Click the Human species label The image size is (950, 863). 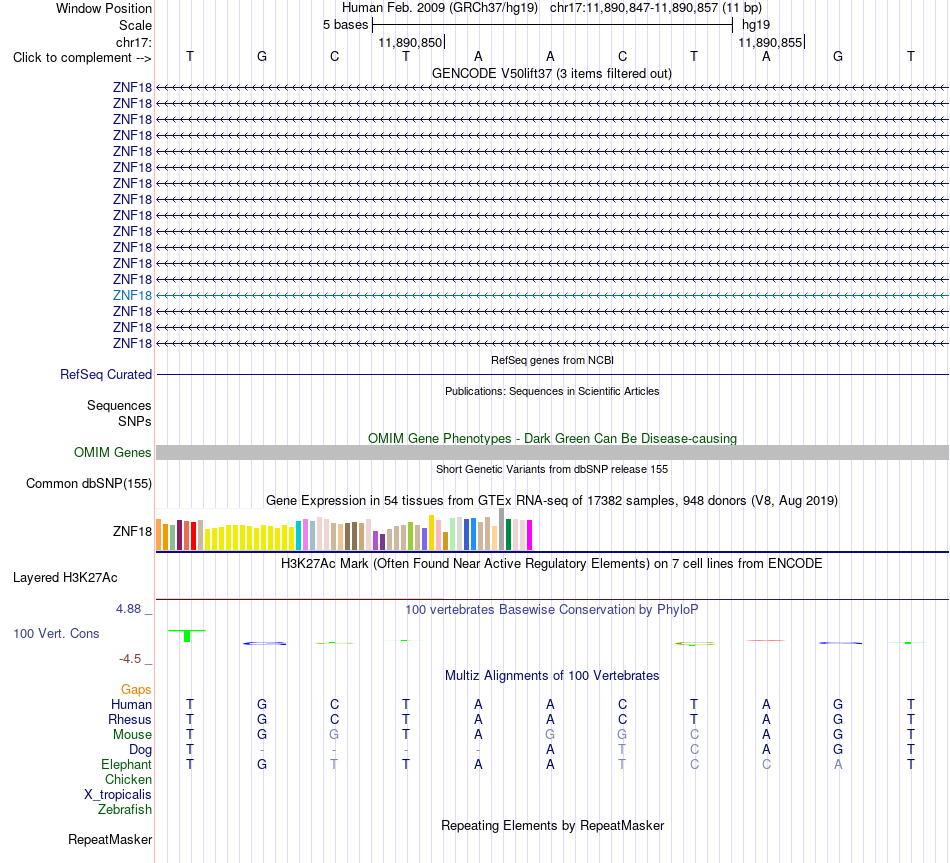click(131, 704)
